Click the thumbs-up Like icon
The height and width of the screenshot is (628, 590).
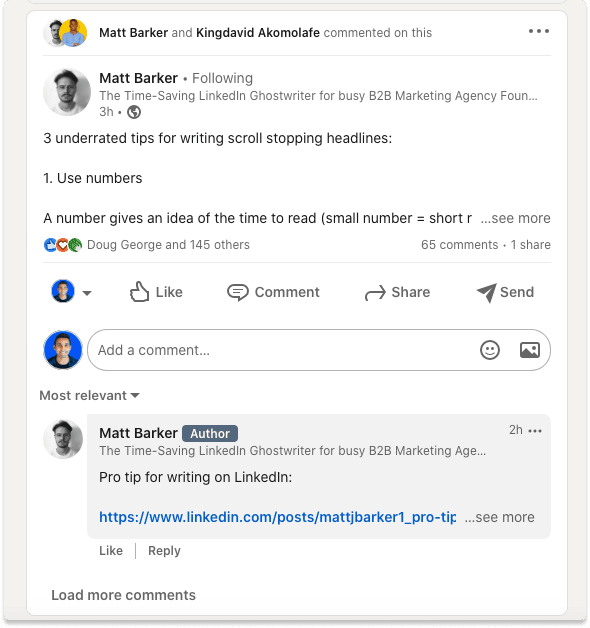[x=139, y=292]
